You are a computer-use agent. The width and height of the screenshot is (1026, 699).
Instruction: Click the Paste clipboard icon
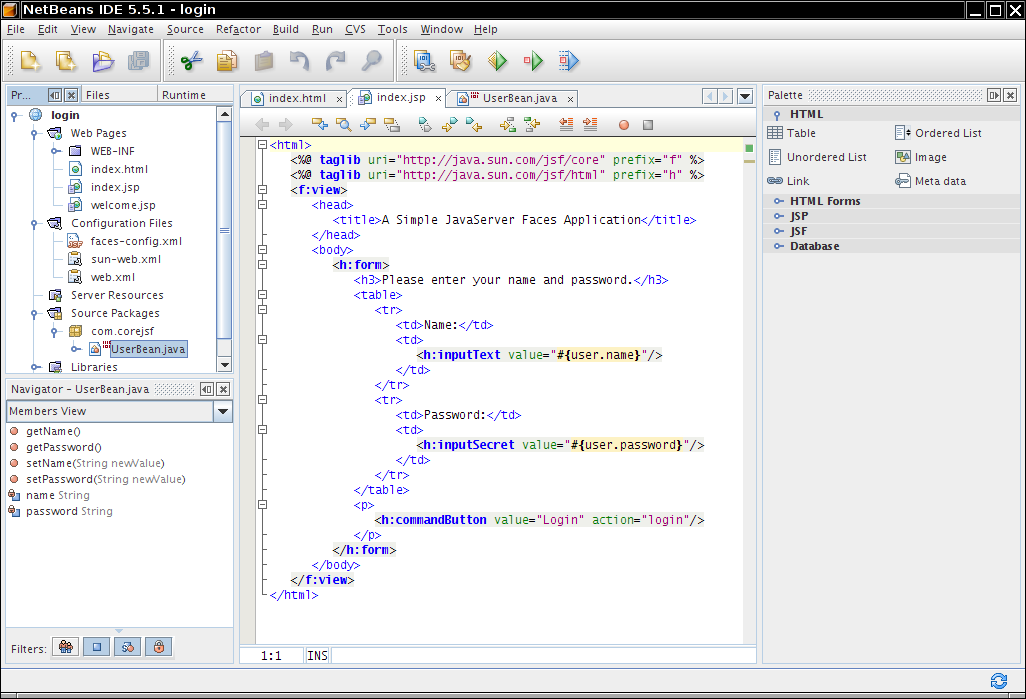point(264,61)
